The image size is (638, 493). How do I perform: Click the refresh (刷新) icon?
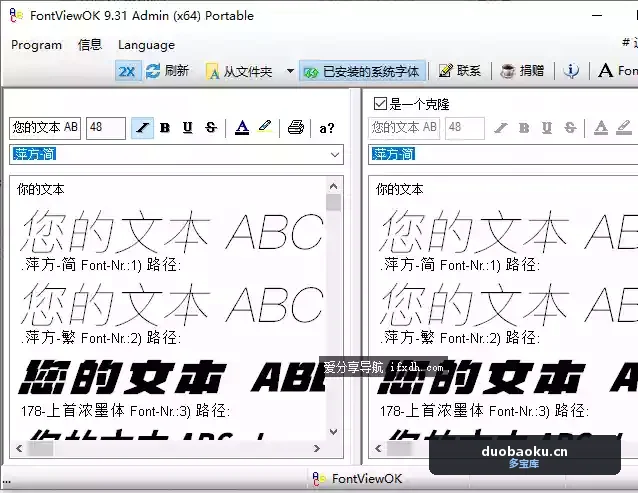[153, 71]
